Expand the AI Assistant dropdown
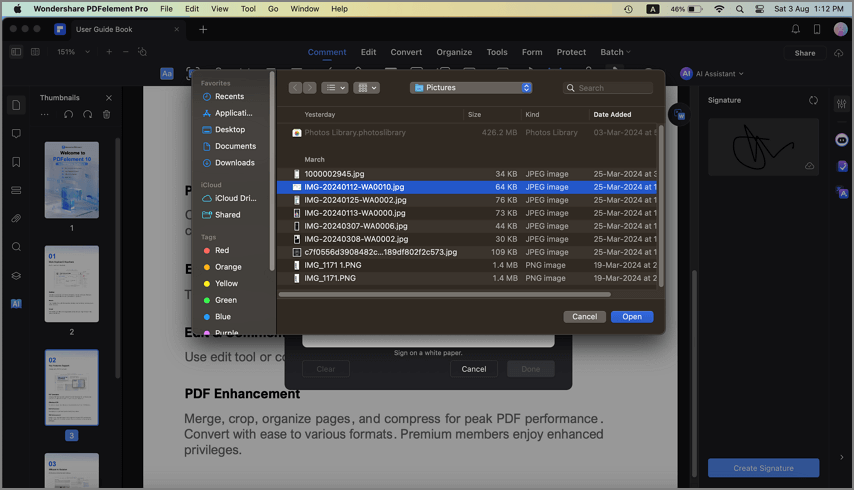 [x=712, y=74]
